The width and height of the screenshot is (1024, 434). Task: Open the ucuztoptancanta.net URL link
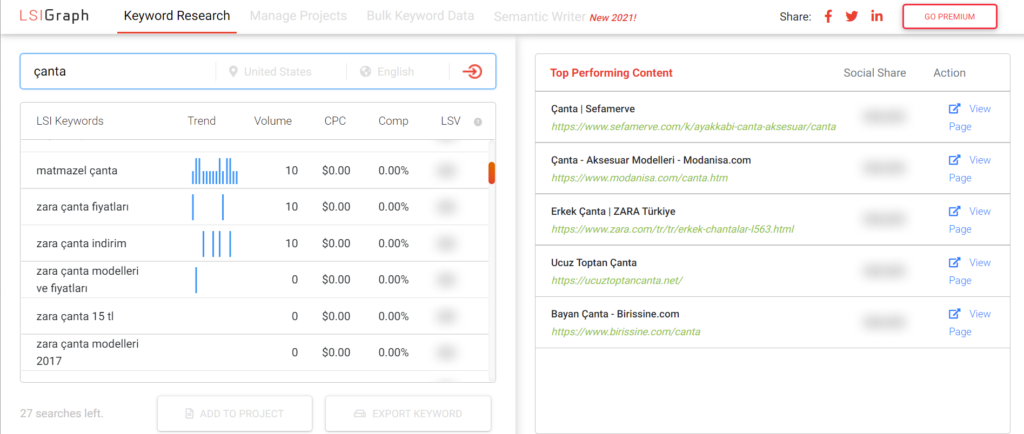pos(616,280)
